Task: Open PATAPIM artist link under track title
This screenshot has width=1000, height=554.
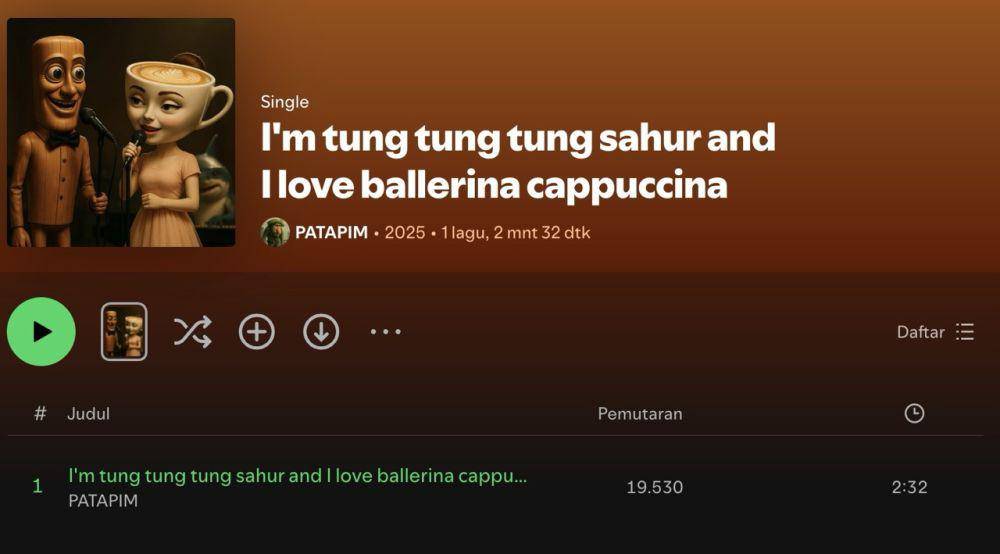Action: pos(103,501)
